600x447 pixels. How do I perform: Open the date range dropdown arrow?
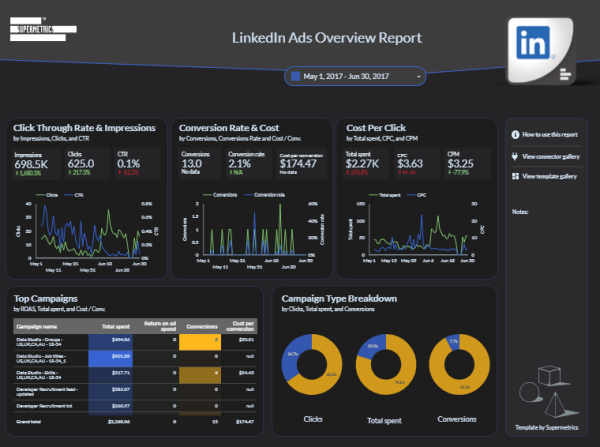click(x=419, y=77)
